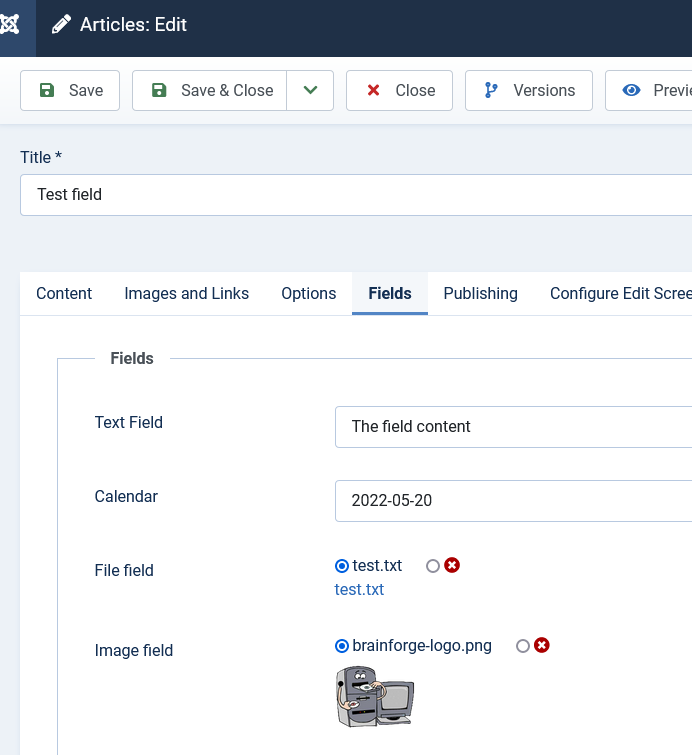Open the Images and Links tab

(186, 293)
